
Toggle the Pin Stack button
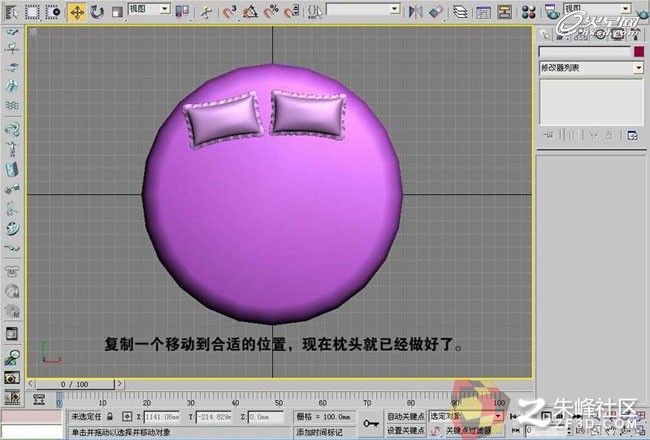547,135
